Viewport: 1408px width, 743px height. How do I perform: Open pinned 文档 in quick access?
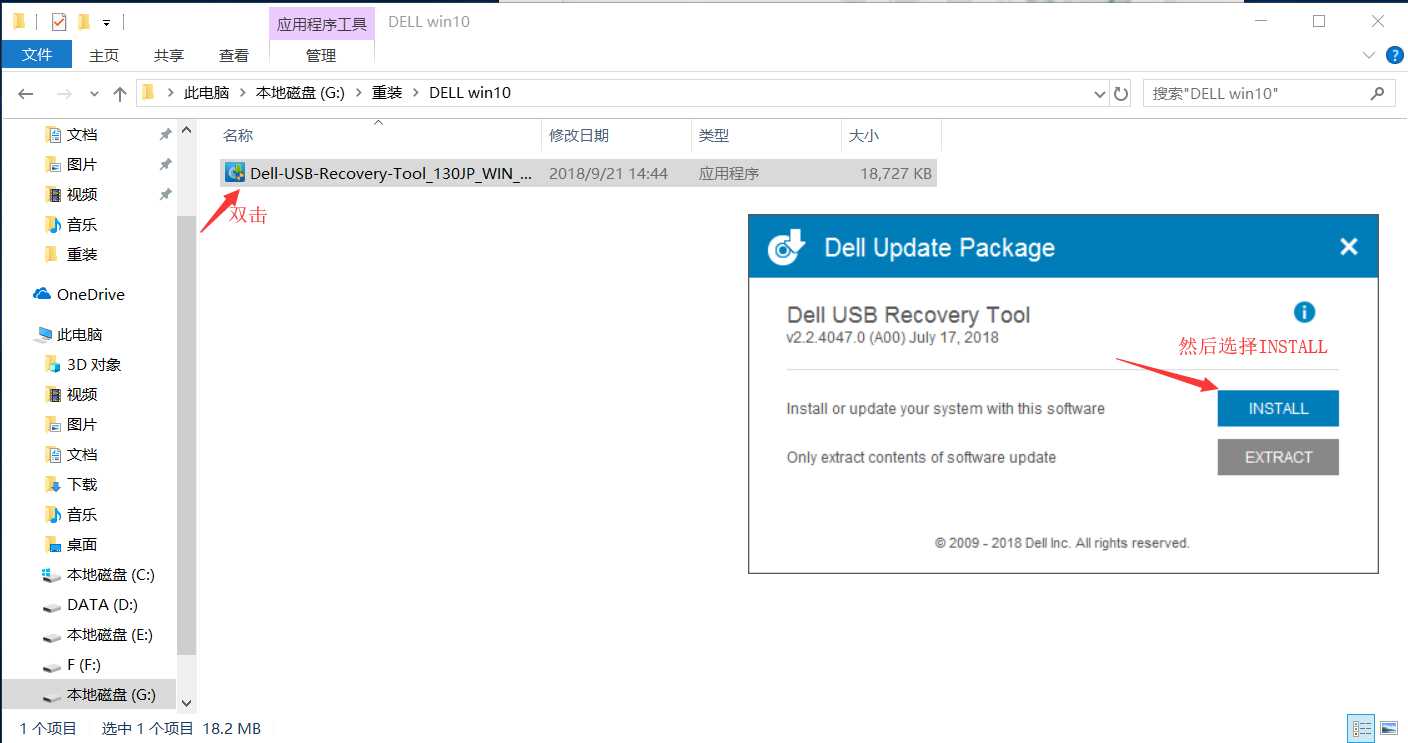point(82,134)
